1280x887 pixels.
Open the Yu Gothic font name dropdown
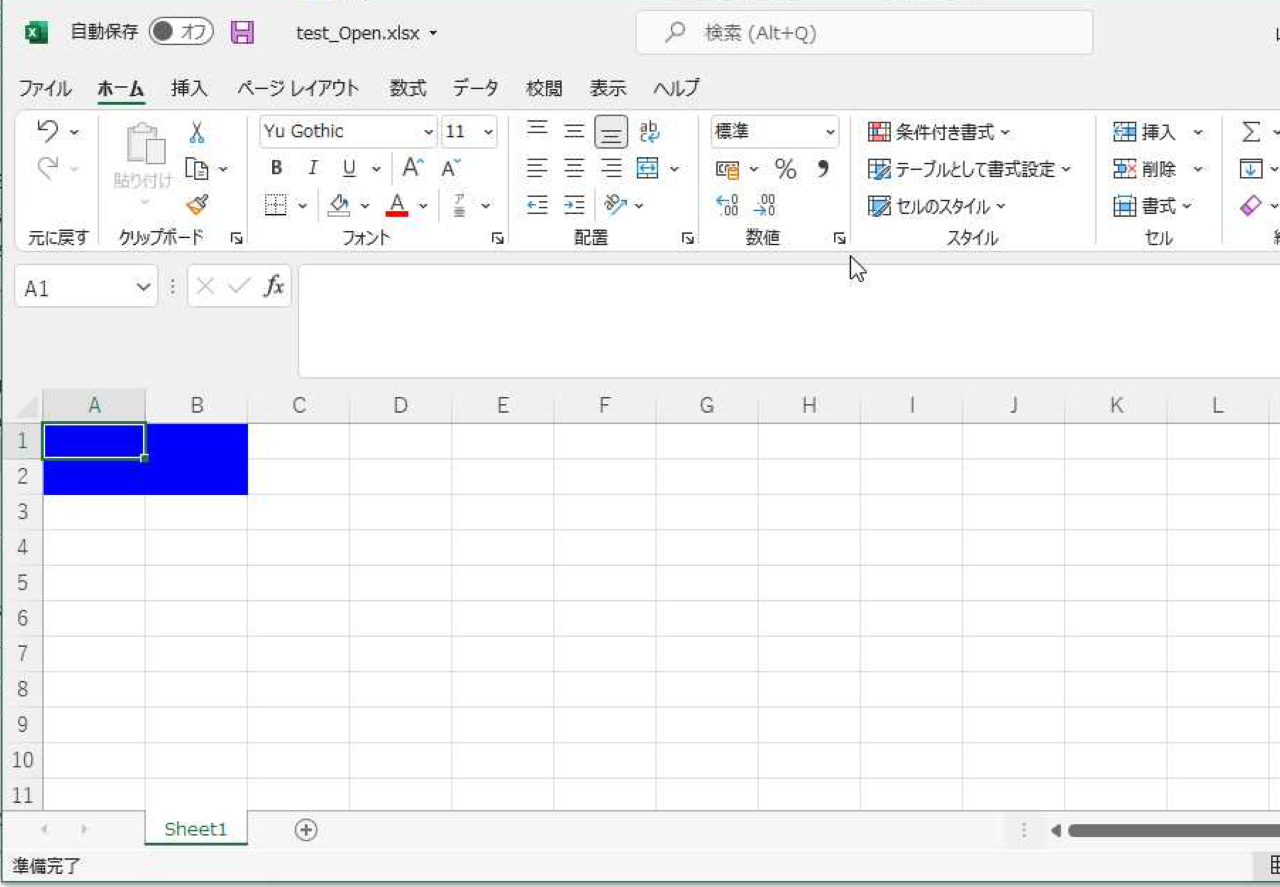click(x=429, y=132)
